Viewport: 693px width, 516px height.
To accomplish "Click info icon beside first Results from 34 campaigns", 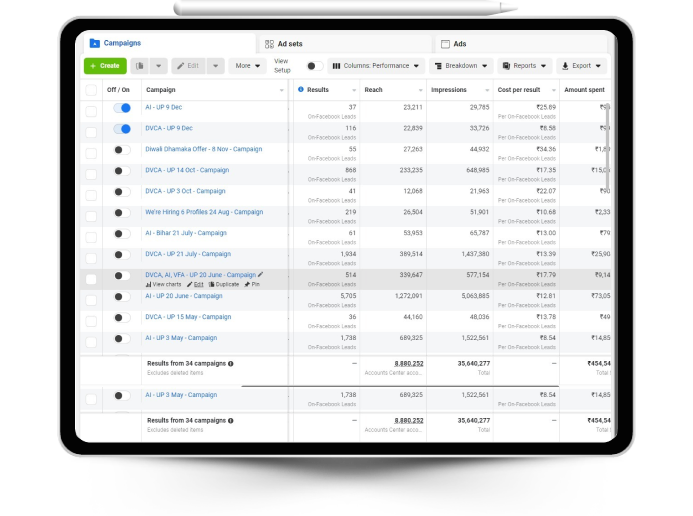I will click(231, 364).
